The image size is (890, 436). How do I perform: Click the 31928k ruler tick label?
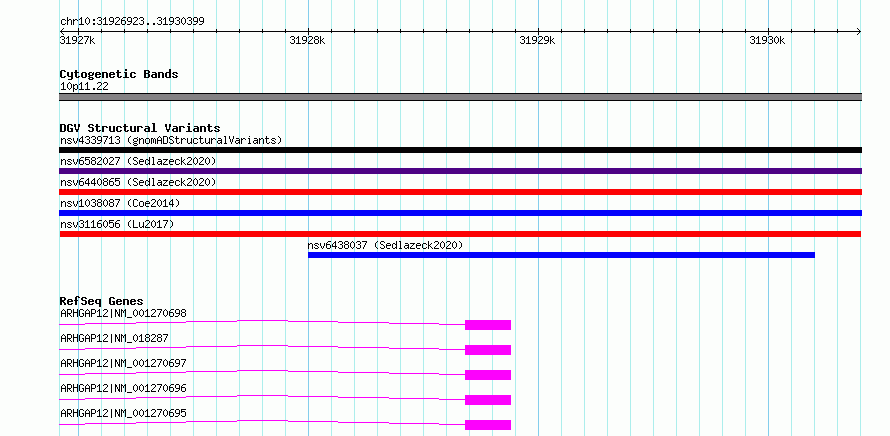(x=307, y=40)
